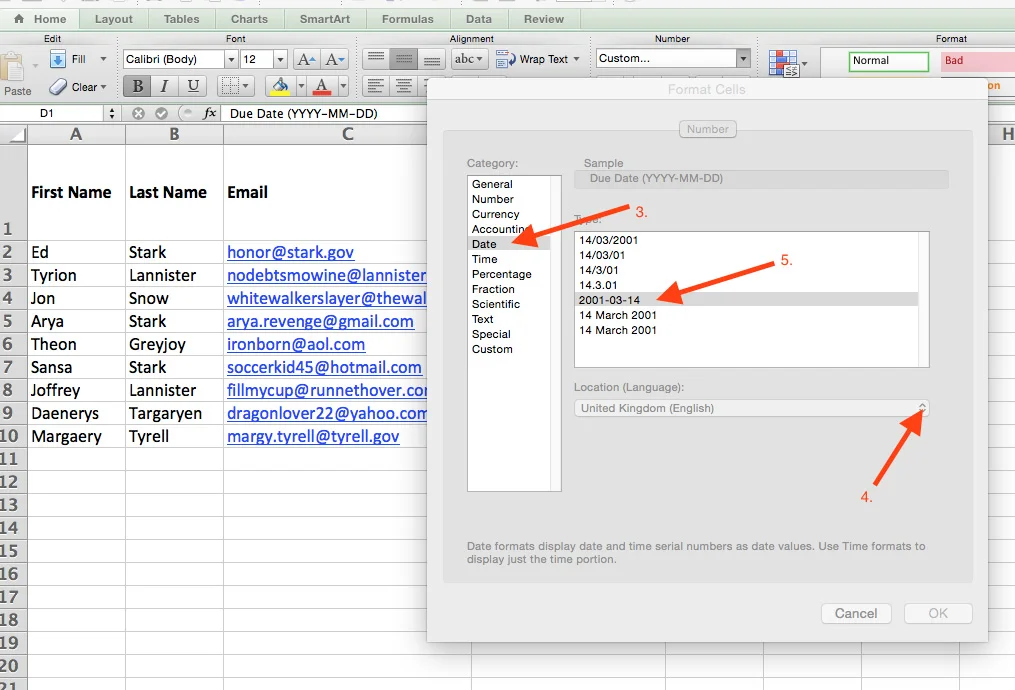Screen dimensions: 1015x690
Task: Open the Custom number format dropdown
Action: coord(743,58)
